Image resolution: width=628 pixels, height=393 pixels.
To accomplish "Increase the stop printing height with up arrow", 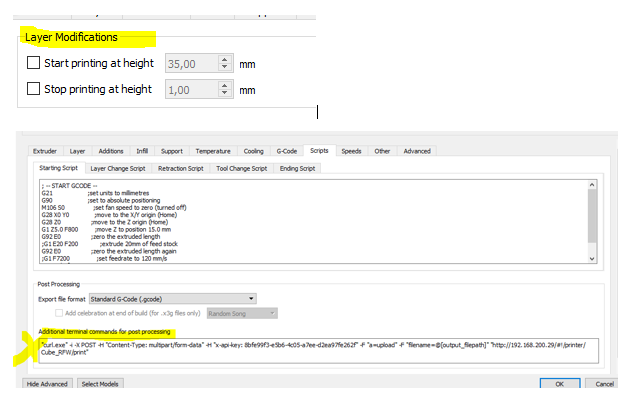I will 225,85.
